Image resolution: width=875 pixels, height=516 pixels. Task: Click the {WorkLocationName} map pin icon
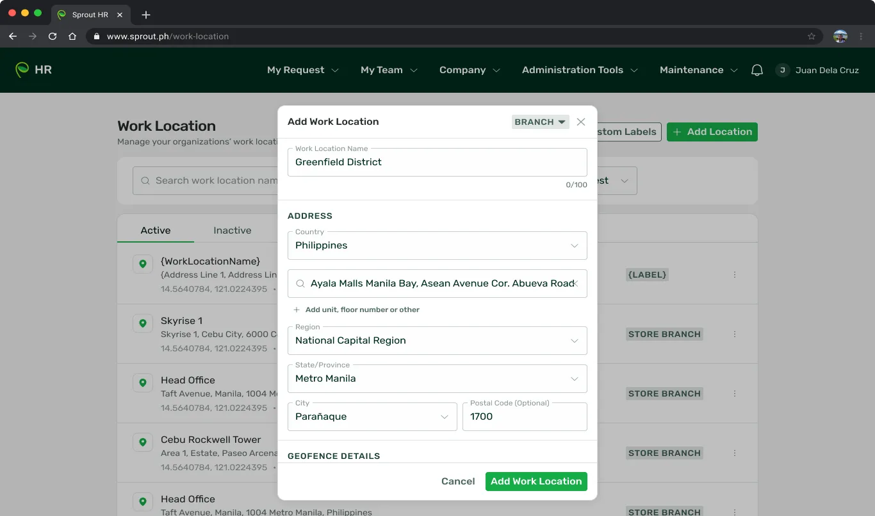[x=143, y=264]
